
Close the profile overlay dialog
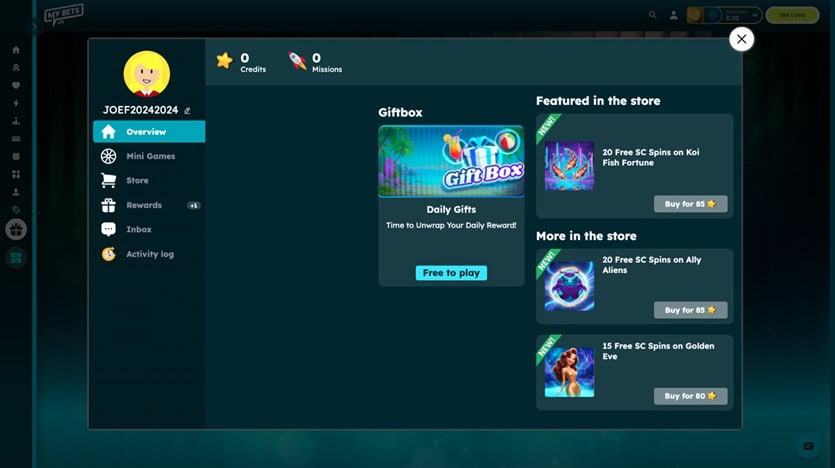(x=741, y=39)
